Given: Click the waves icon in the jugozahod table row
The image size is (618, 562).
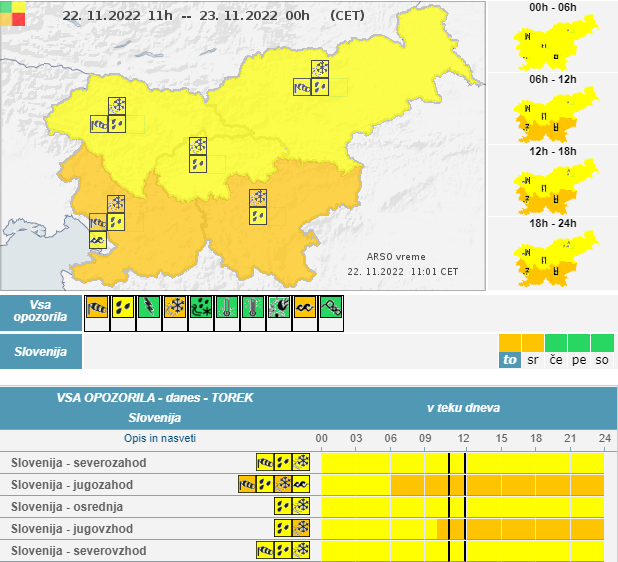Looking at the screenshot, I should pyautogui.click(x=301, y=484).
